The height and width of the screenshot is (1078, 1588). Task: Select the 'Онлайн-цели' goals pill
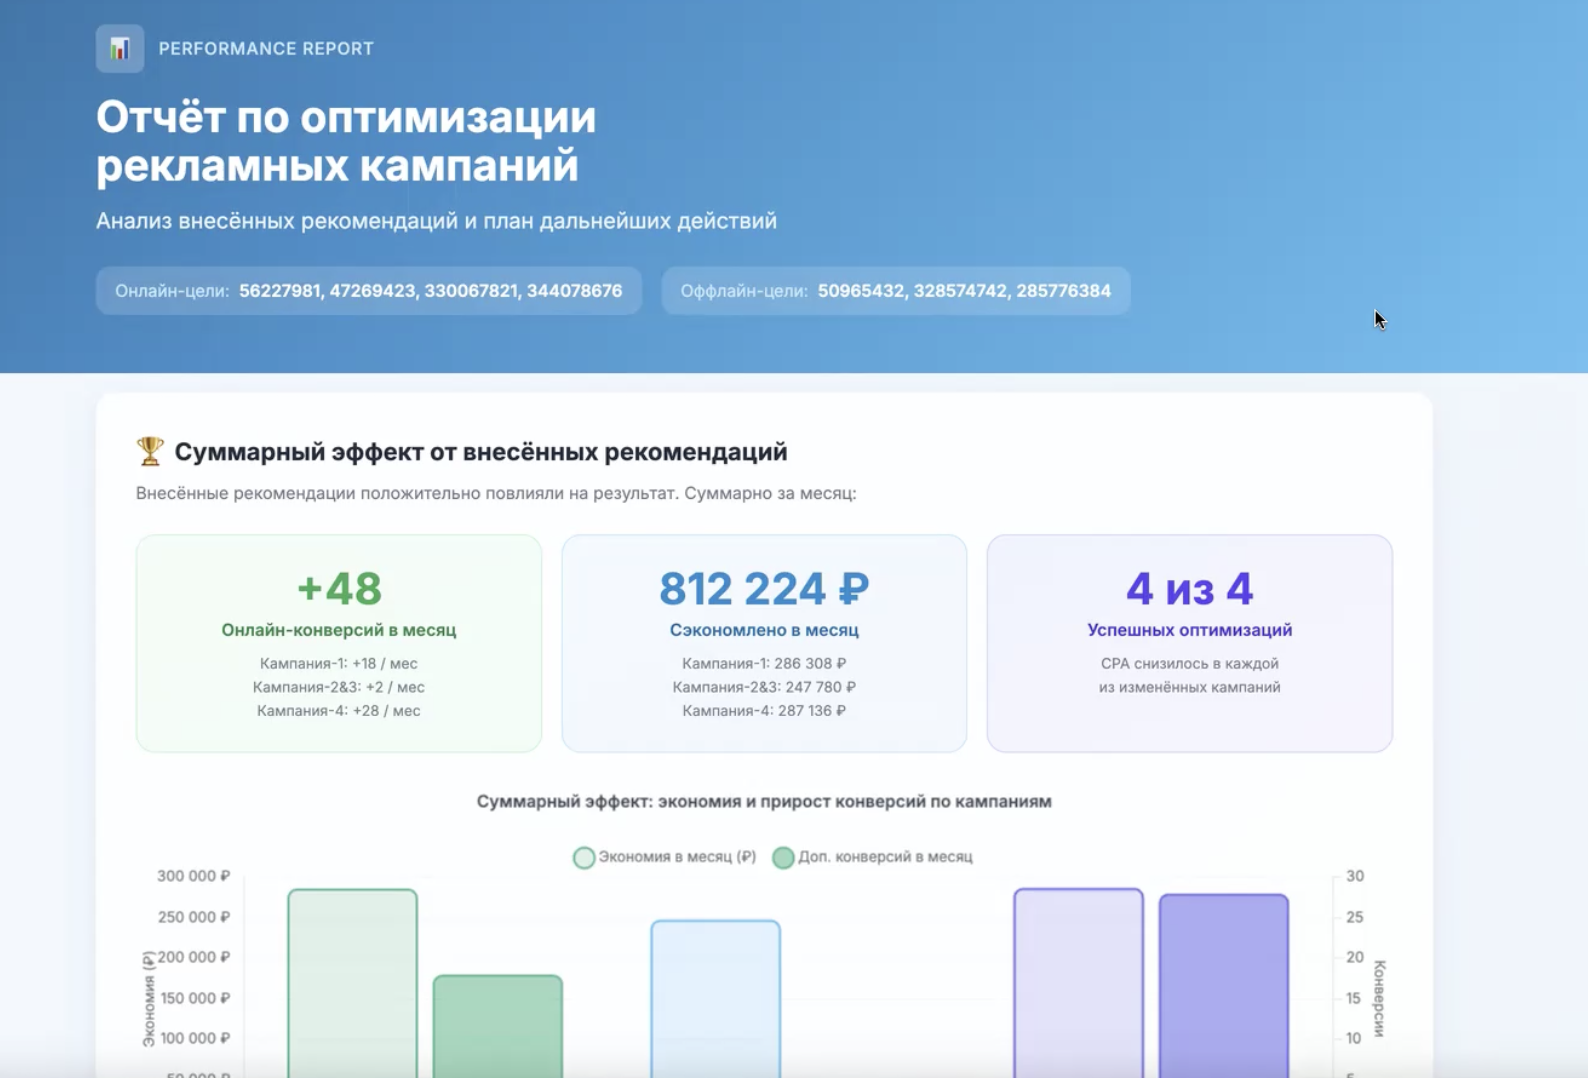[369, 291]
